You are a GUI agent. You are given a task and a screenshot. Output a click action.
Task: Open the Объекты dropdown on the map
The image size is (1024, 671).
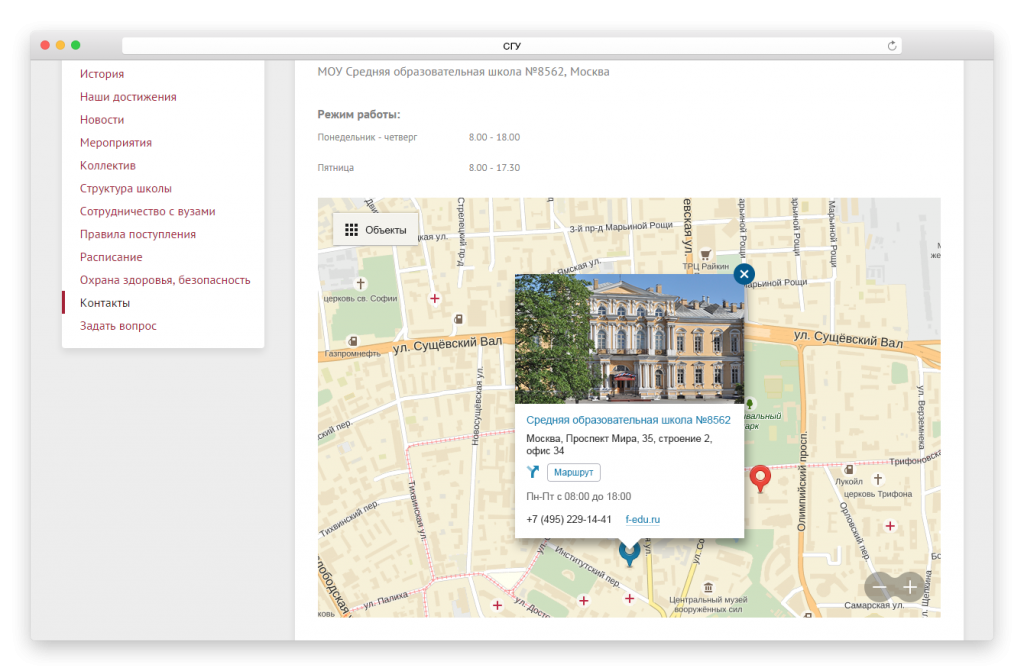(x=375, y=230)
